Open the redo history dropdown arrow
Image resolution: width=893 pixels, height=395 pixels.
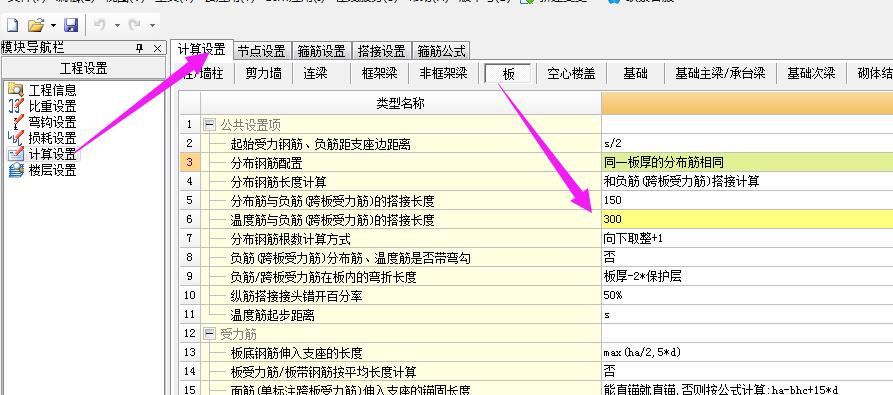[x=152, y=26]
